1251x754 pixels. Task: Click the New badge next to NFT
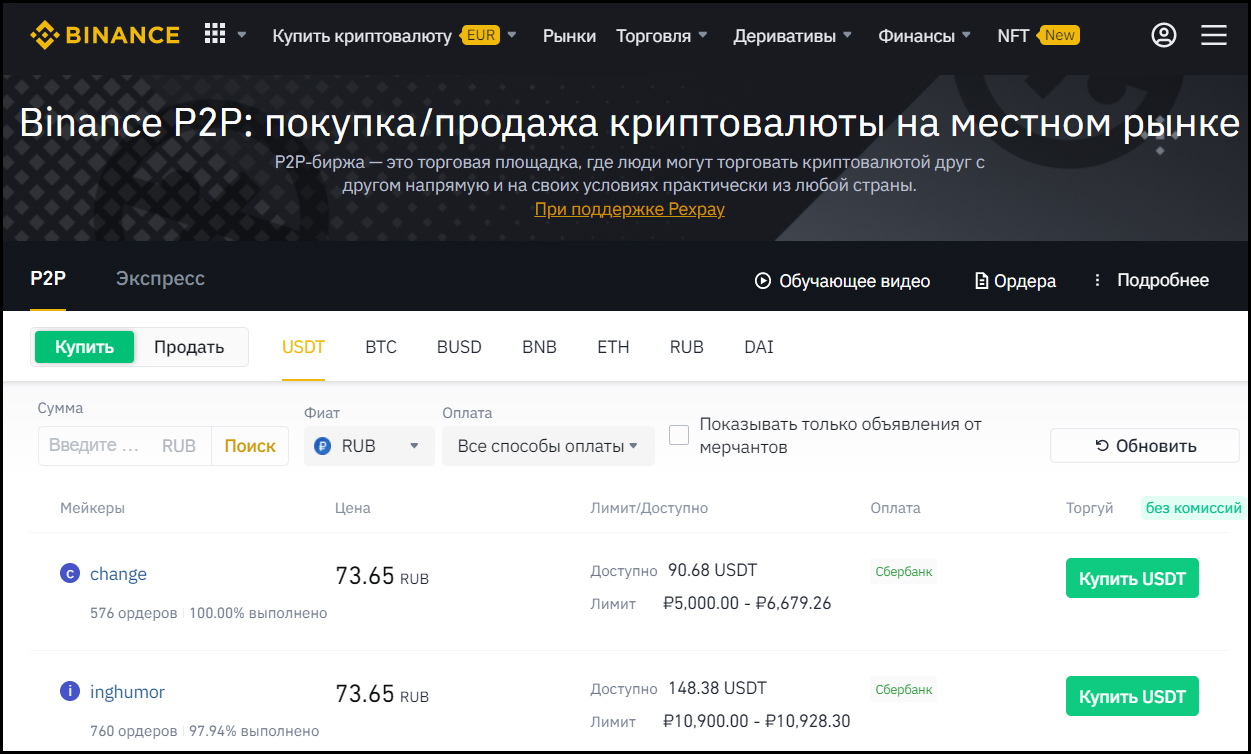pyautogui.click(x=1059, y=35)
